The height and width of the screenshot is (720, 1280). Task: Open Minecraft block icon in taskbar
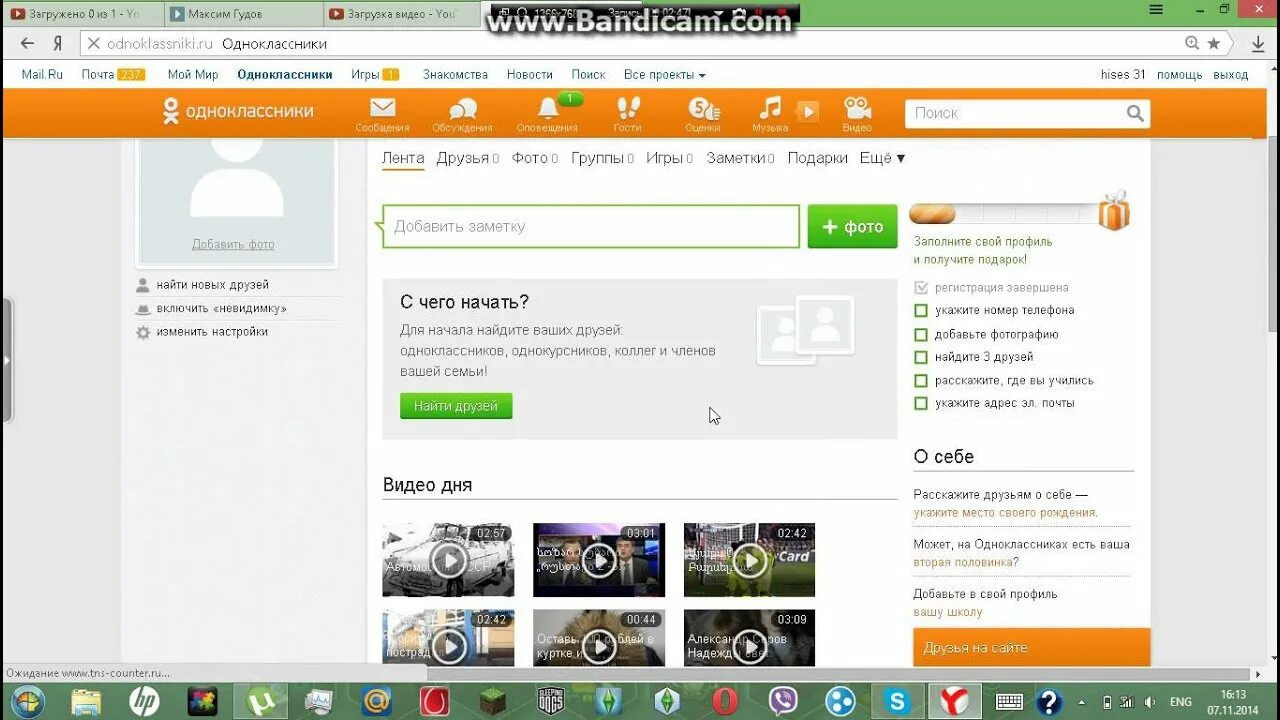pyautogui.click(x=493, y=701)
